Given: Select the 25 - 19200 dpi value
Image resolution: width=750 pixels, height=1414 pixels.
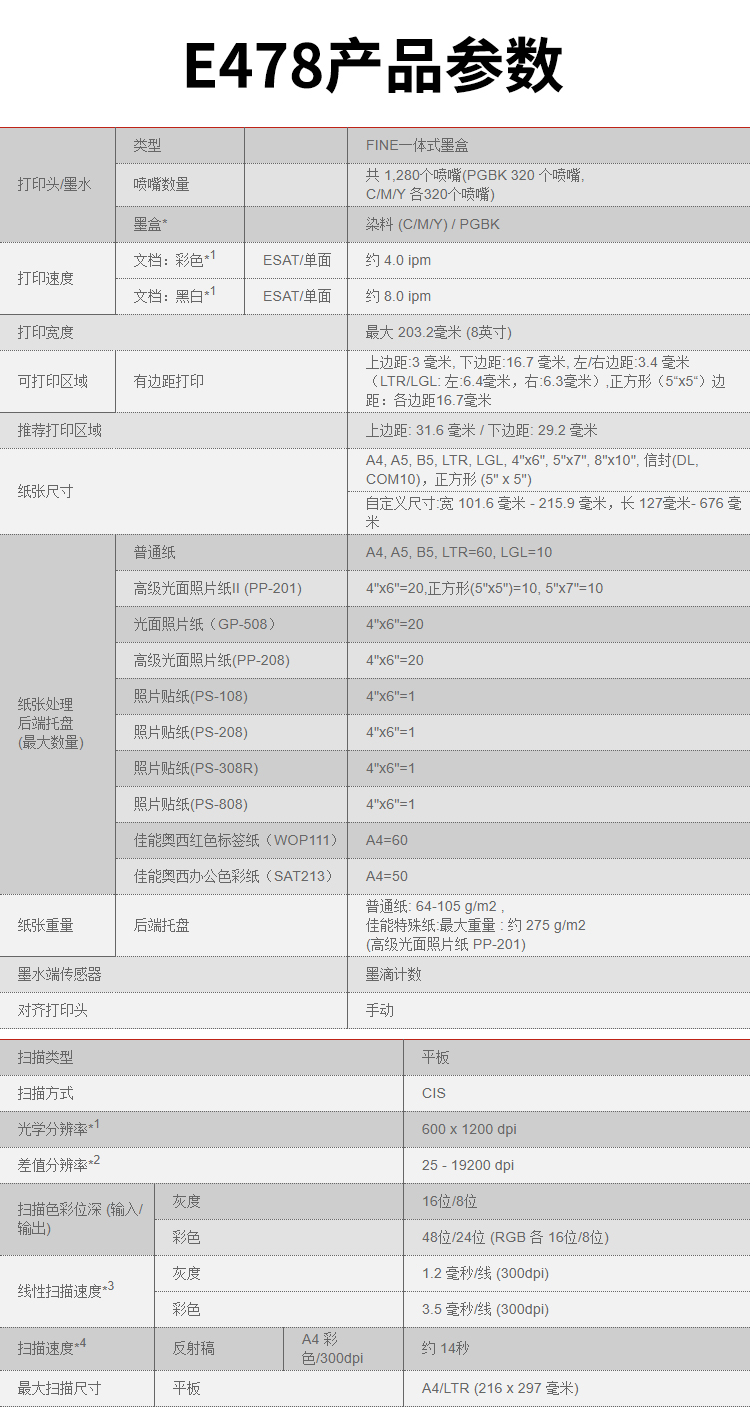Looking at the screenshot, I should click(468, 1165).
